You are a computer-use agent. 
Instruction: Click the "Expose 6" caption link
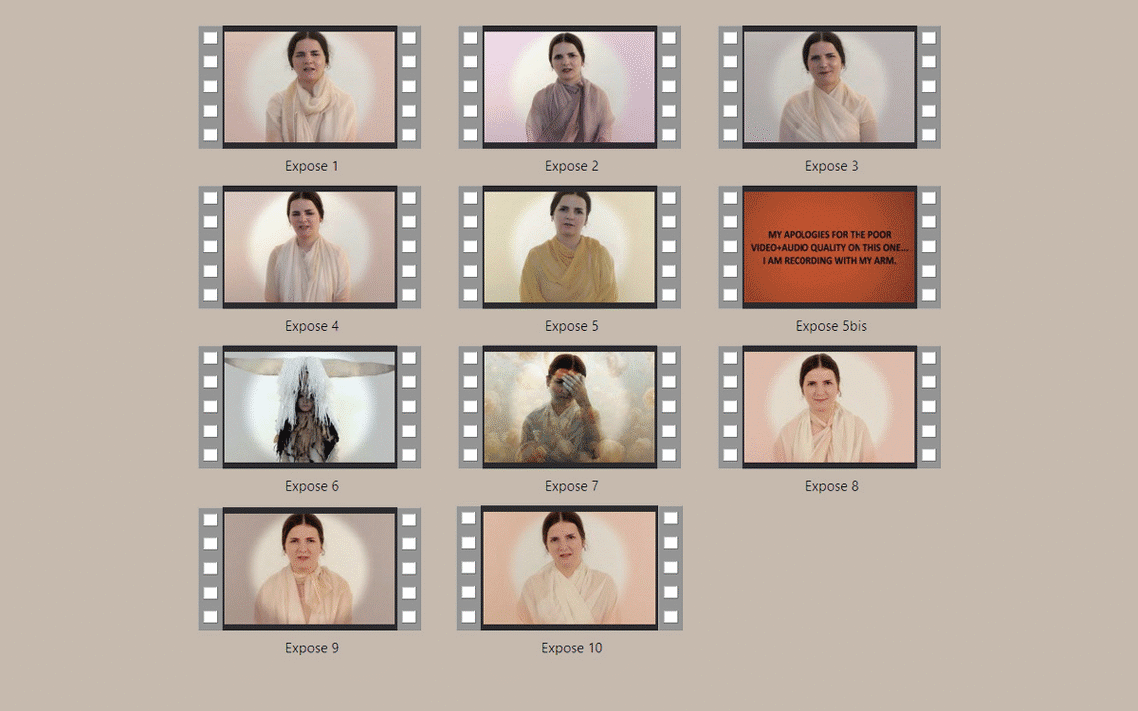tap(311, 486)
